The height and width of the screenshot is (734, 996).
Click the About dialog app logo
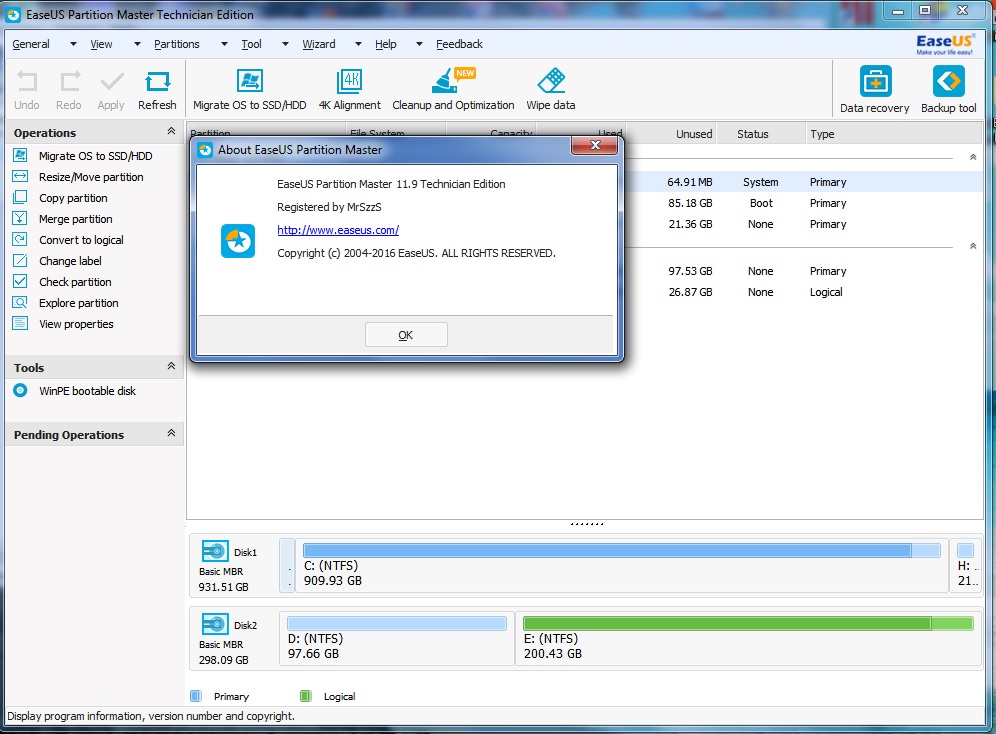[x=238, y=241]
